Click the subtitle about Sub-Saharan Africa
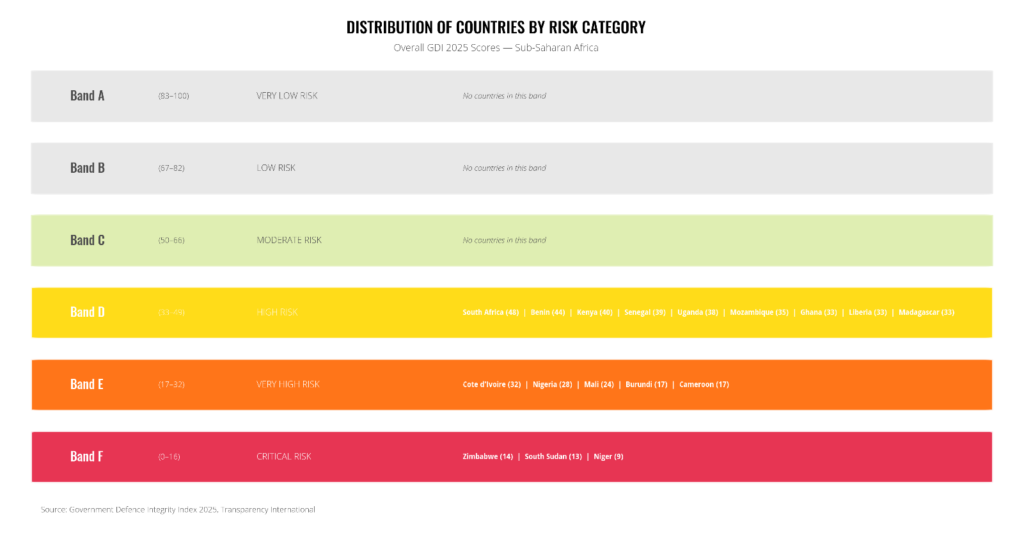 [496, 48]
